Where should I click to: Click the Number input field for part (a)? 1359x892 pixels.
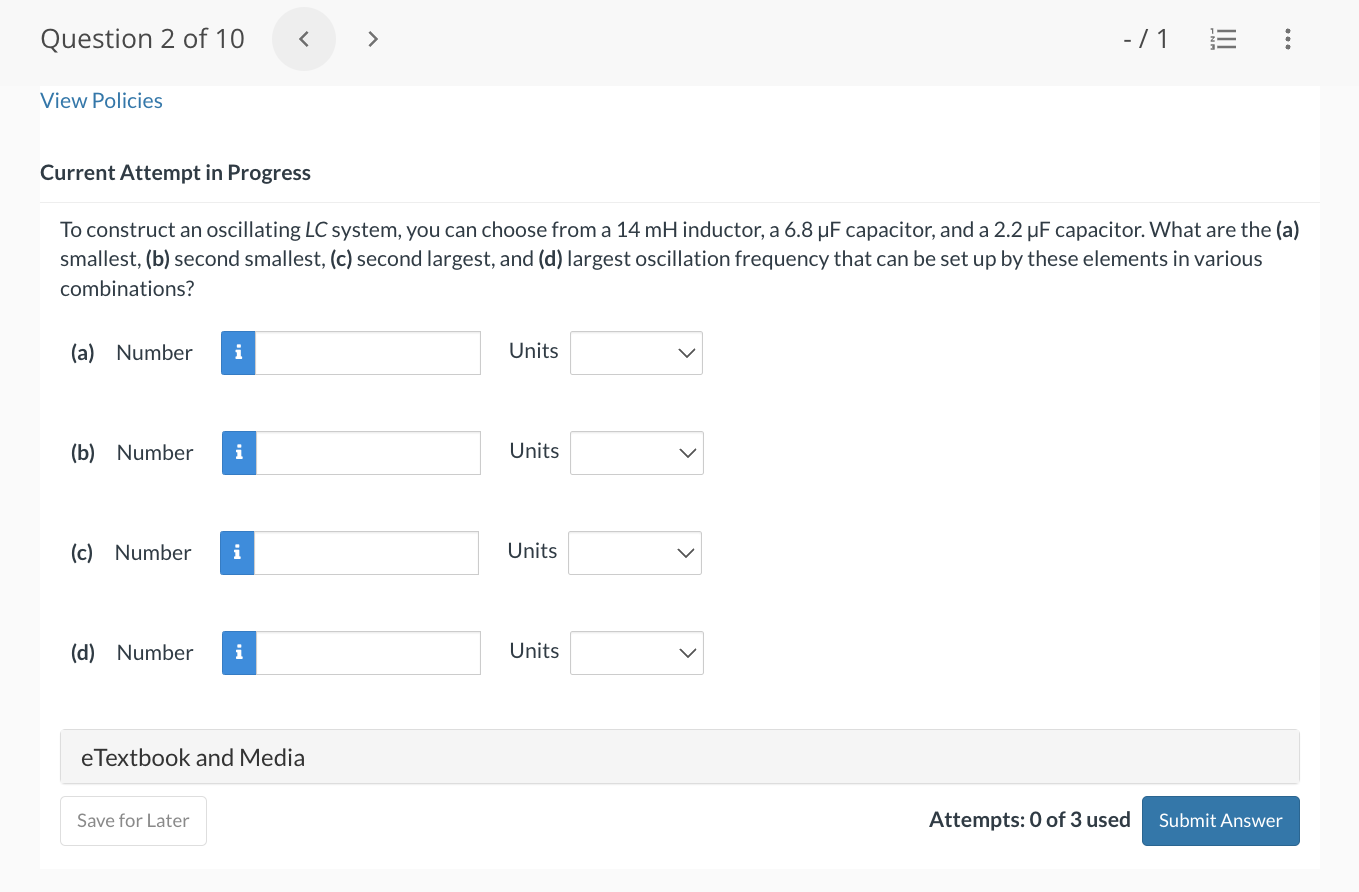[367, 353]
